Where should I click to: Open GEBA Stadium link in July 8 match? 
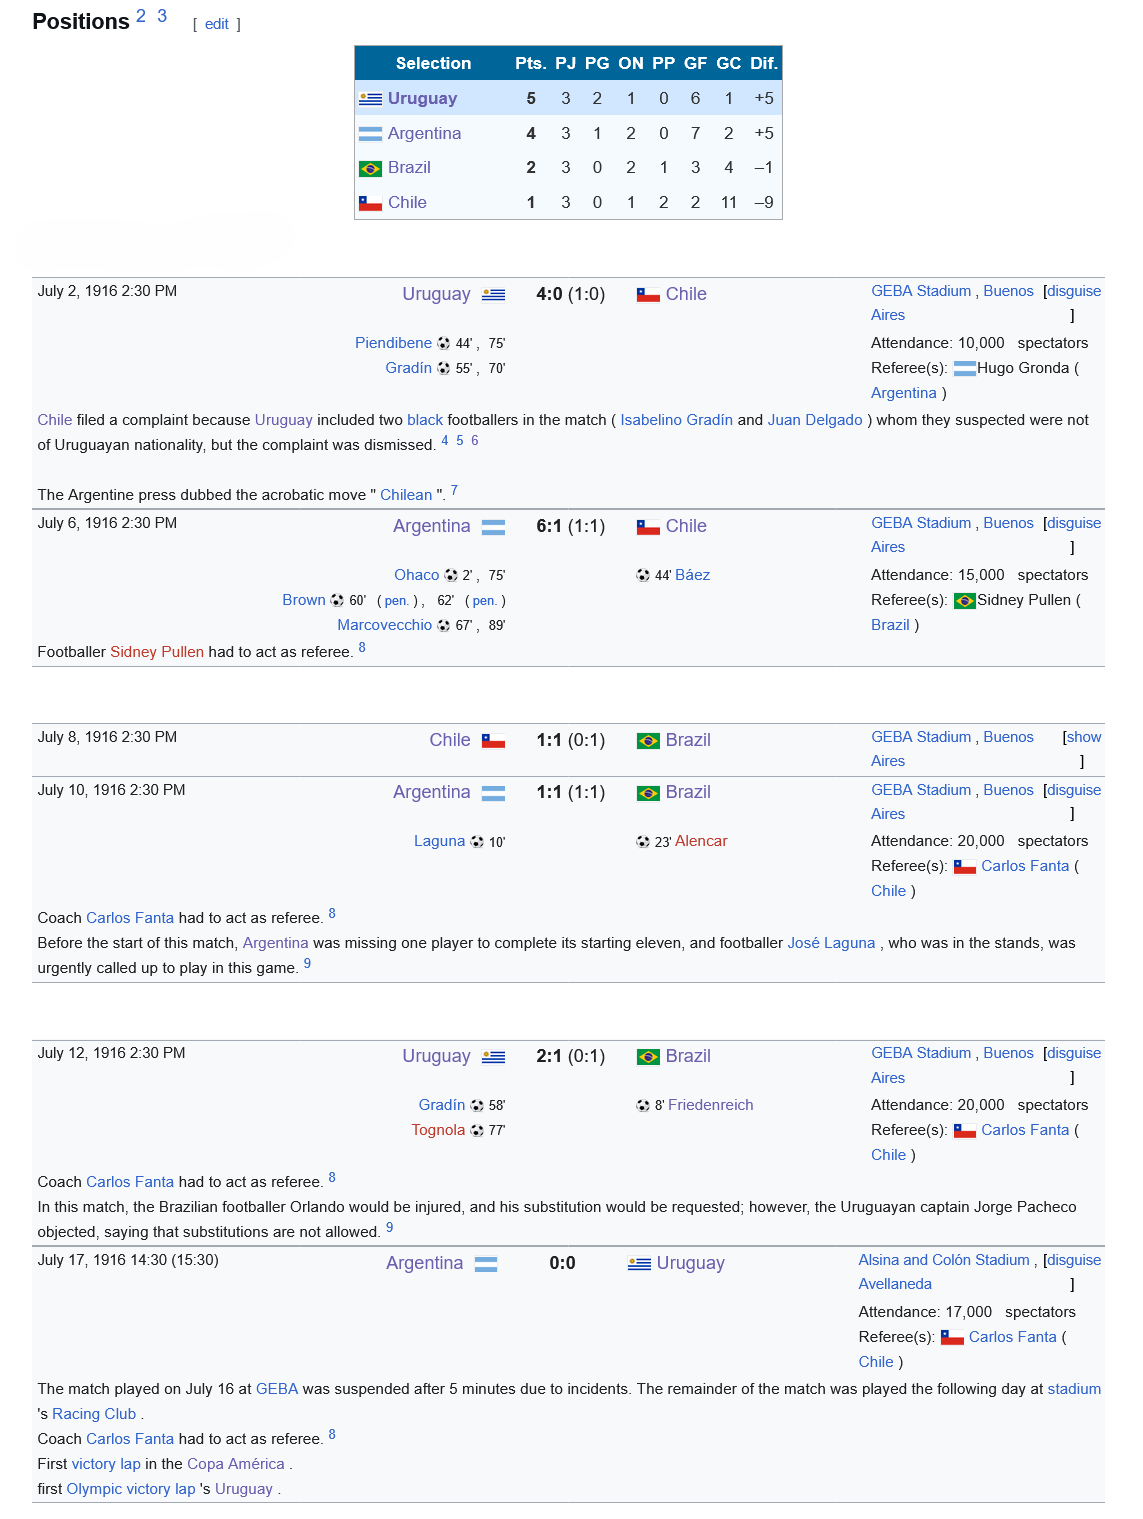point(921,737)
